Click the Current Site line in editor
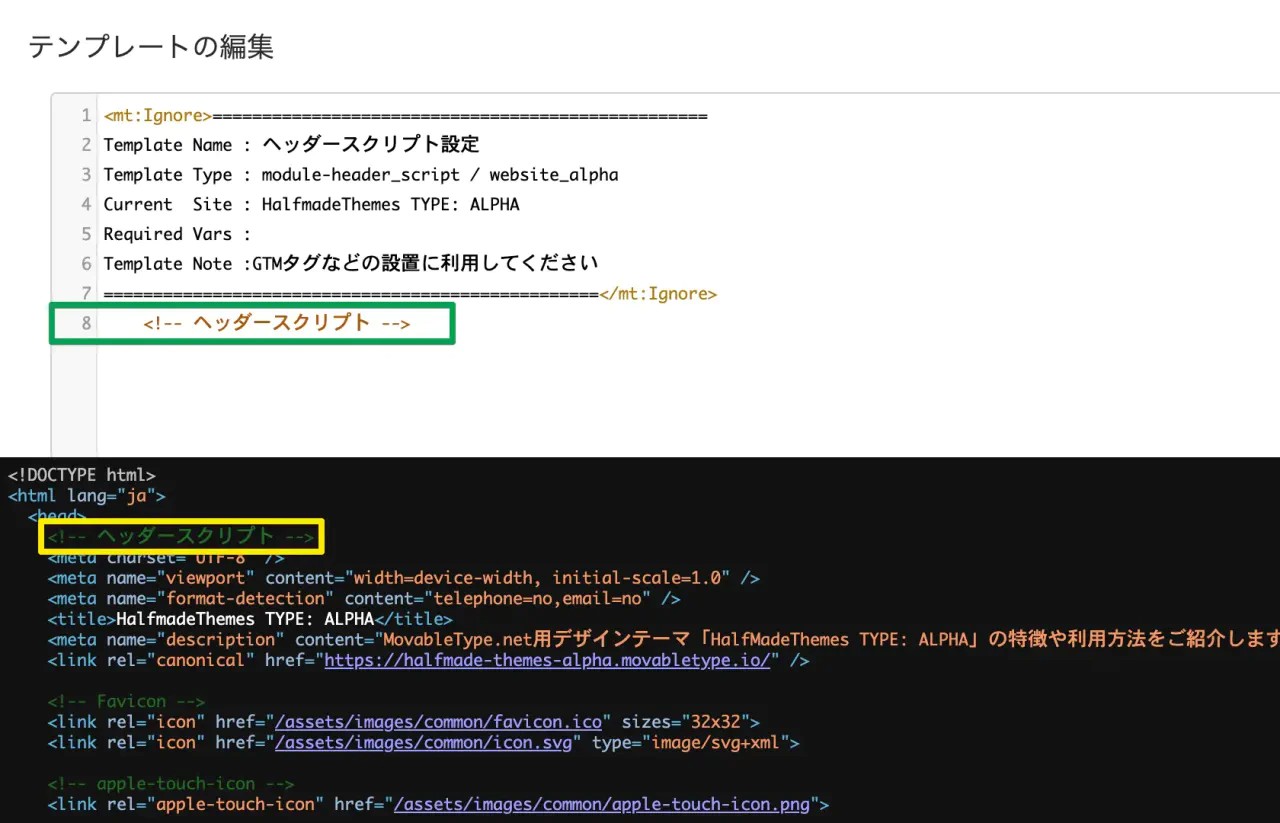 (311, 204)
